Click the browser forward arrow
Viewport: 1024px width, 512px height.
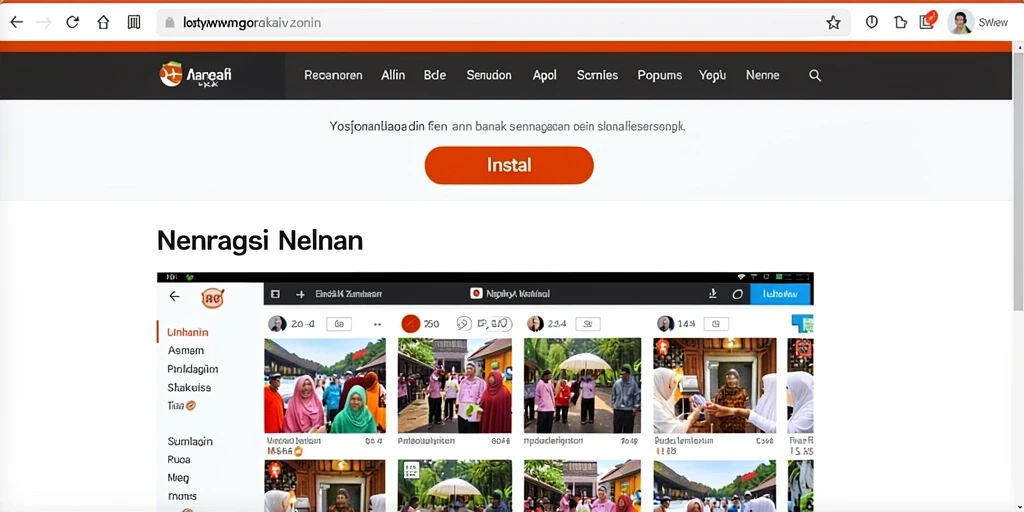(x=43, y=22)
